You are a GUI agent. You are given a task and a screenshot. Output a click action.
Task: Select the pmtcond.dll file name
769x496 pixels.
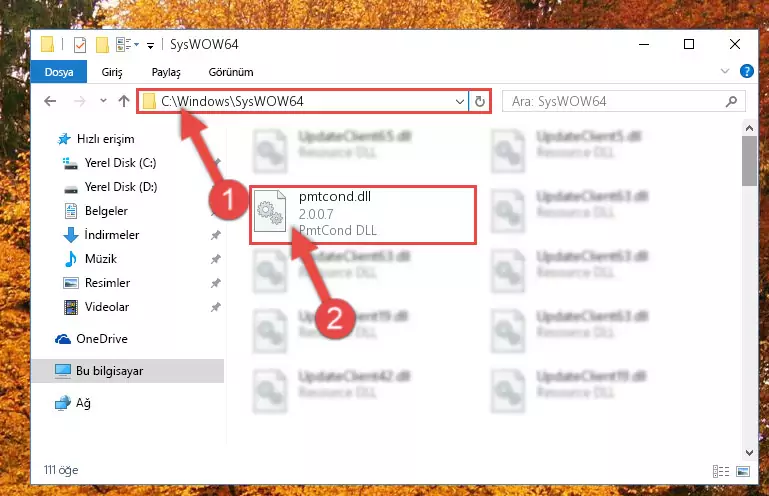pyautogui.click(x=335, y=197)
